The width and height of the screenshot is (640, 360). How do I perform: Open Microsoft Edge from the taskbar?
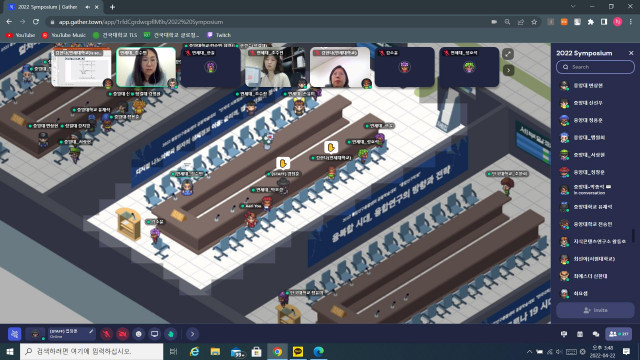pos(319,351)
